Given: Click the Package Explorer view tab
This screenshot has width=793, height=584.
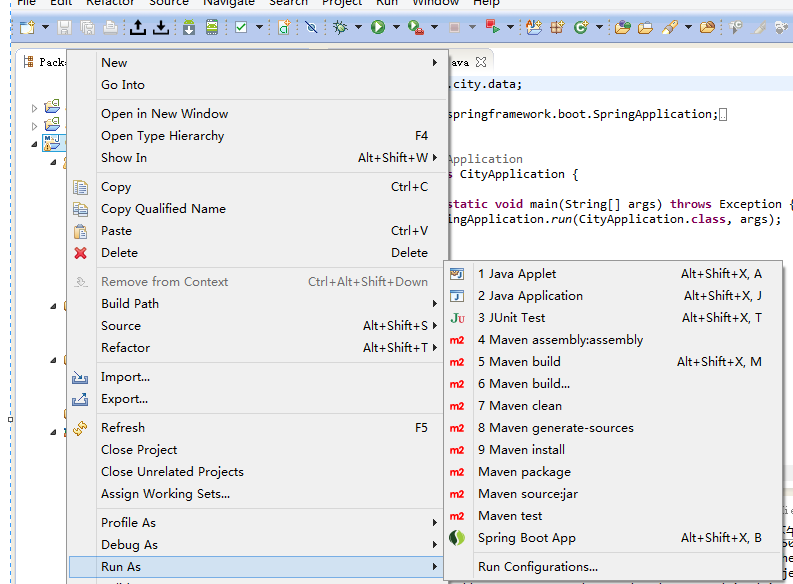Looking at the screenshot, I should click(45, 62).
